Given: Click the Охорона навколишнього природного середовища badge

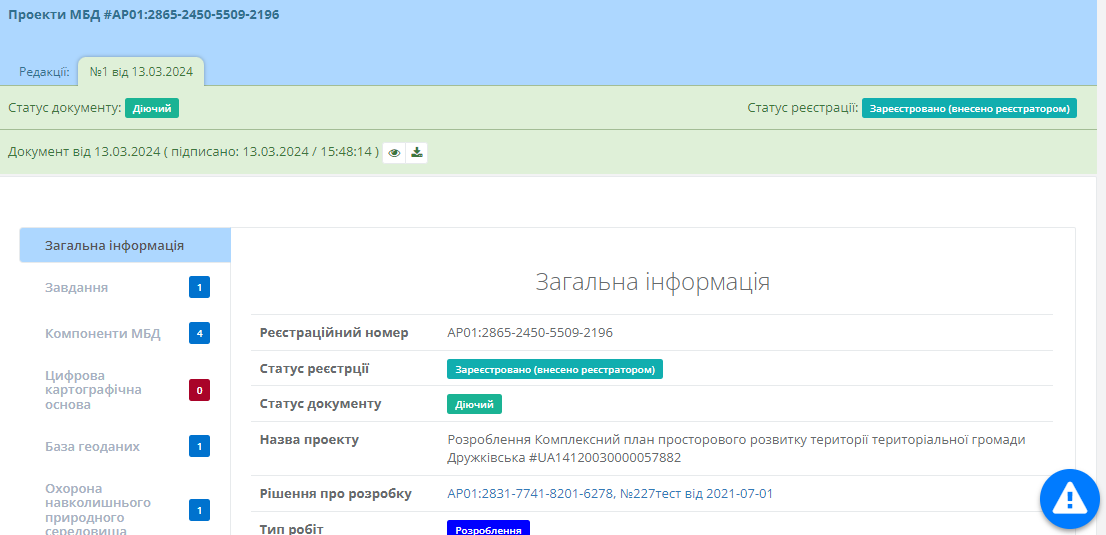Looking at the screenshot, I should (x=199, y=510).
